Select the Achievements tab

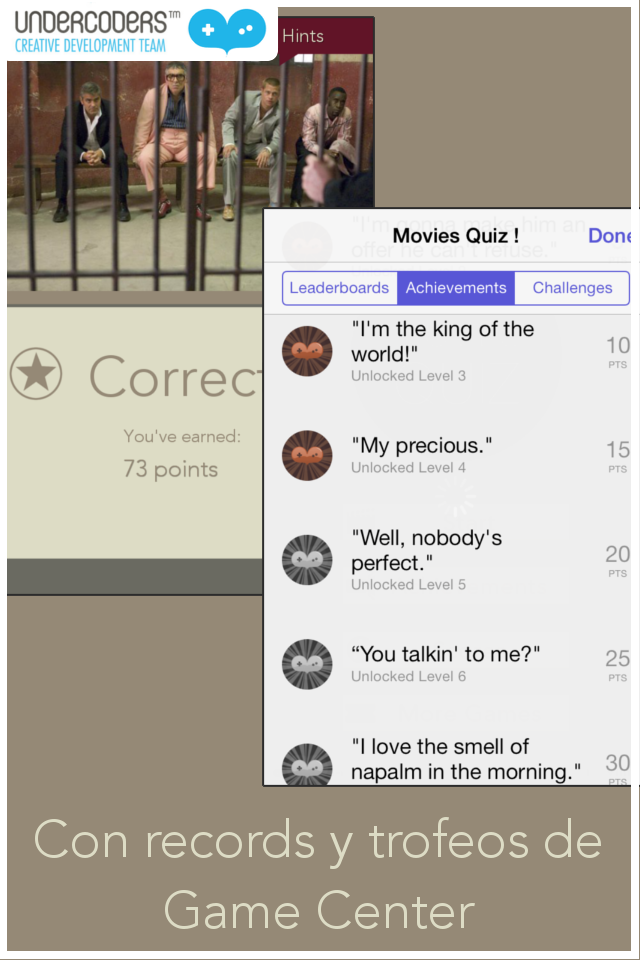coord(456,288)
